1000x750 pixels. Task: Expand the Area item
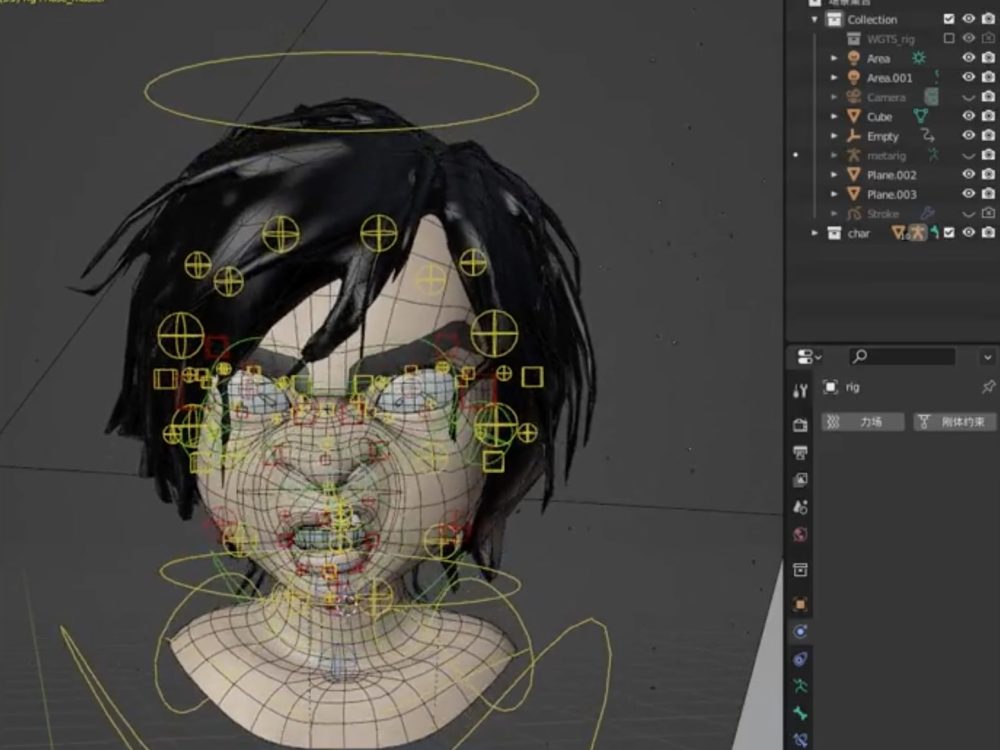pyautogui.click(x=834, y=58)
